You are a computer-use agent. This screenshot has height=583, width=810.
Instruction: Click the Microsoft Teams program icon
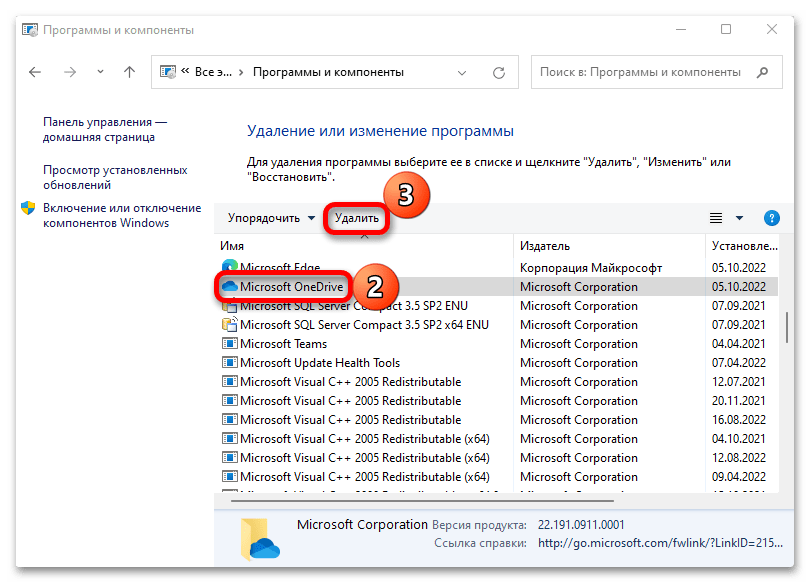pyautogui.click(x=229, y=343)
